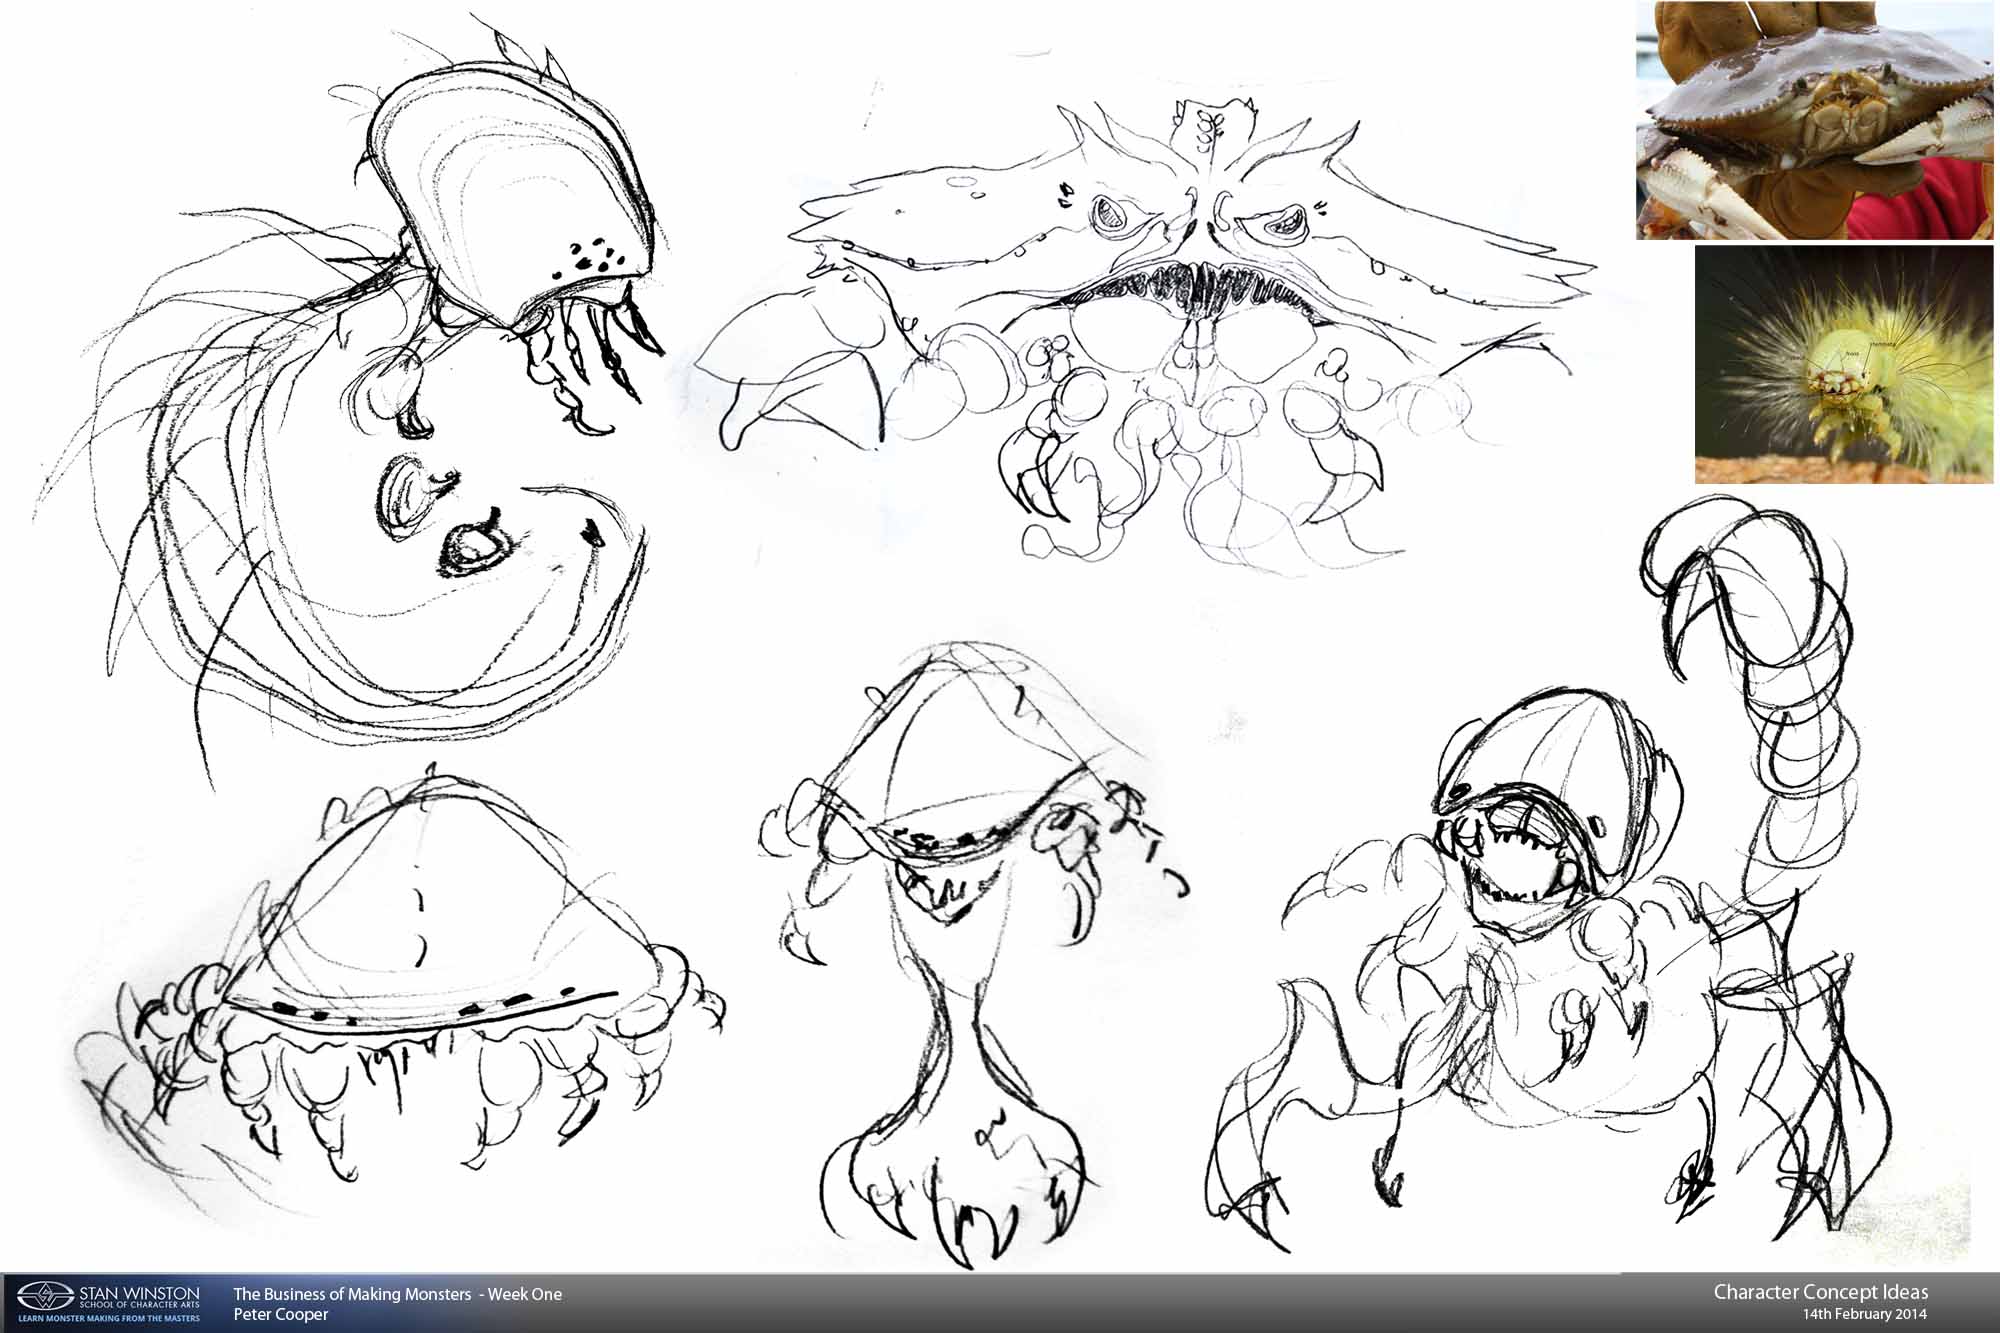2000x1333 pixels.
Task: Click the crab reference photo thumbnail
Action: pos(1814,120)
